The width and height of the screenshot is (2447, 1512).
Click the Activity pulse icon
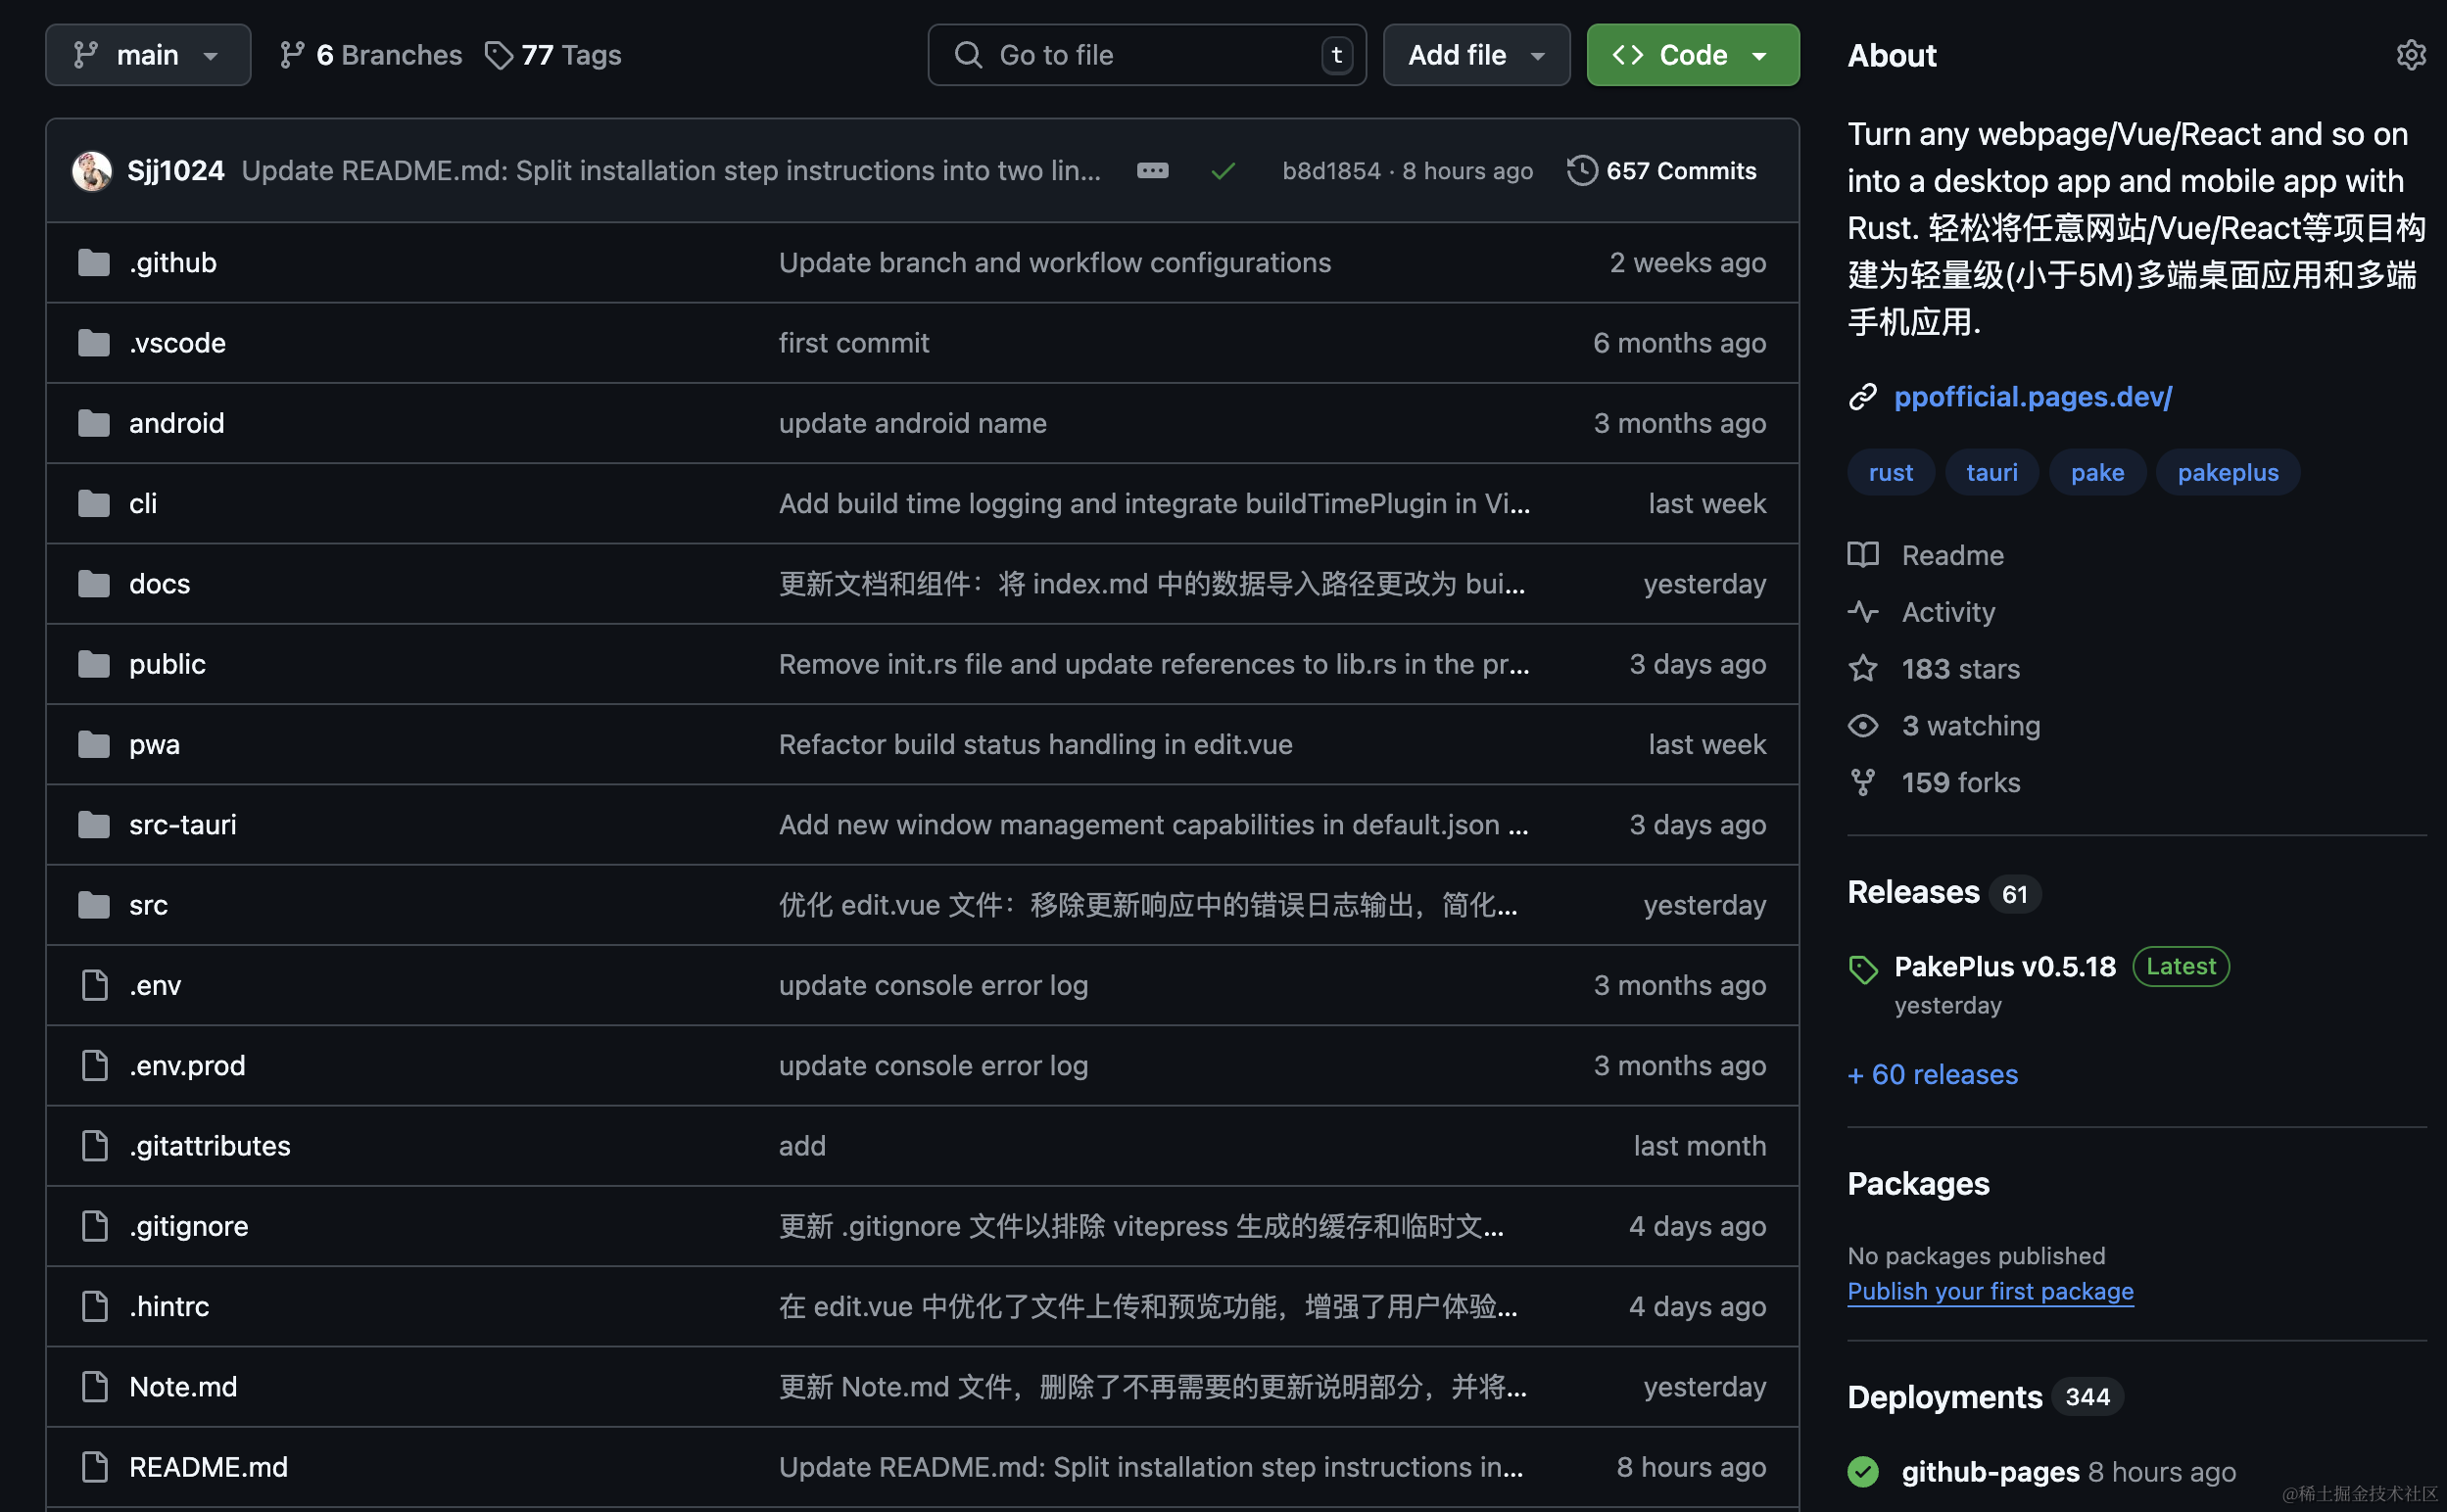(1862, 611)
